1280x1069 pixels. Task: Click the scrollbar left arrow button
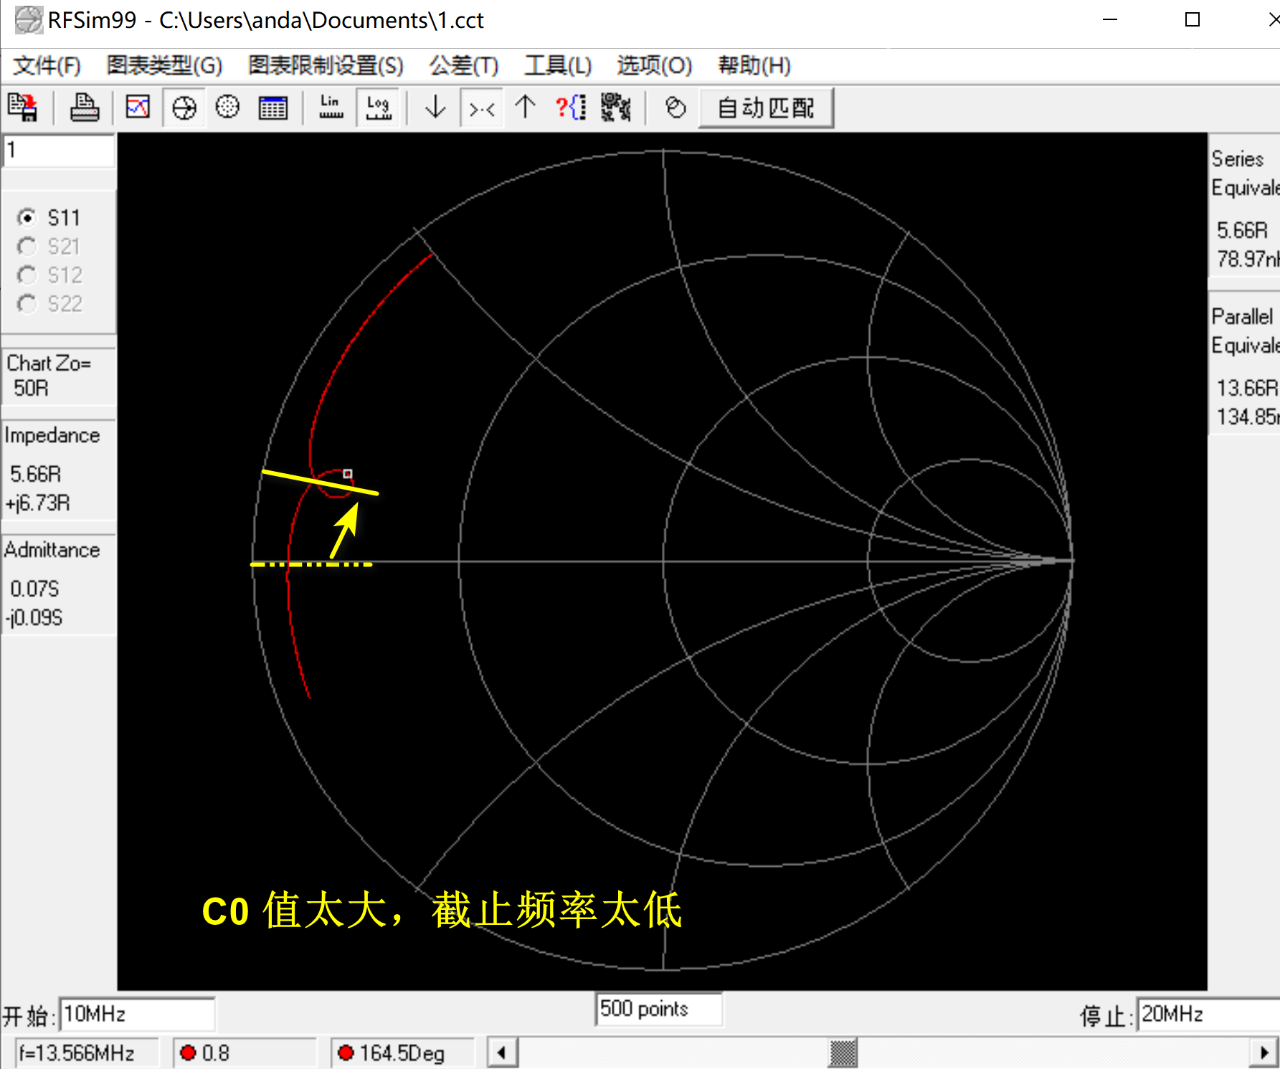point(502,1052)
